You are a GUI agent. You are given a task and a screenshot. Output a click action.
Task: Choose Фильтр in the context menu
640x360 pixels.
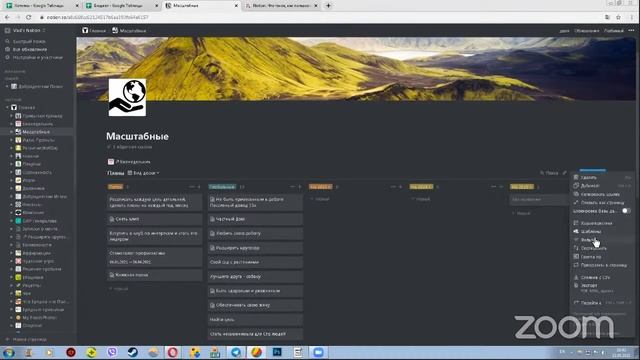pyautogui.click(x=602, y=240)
